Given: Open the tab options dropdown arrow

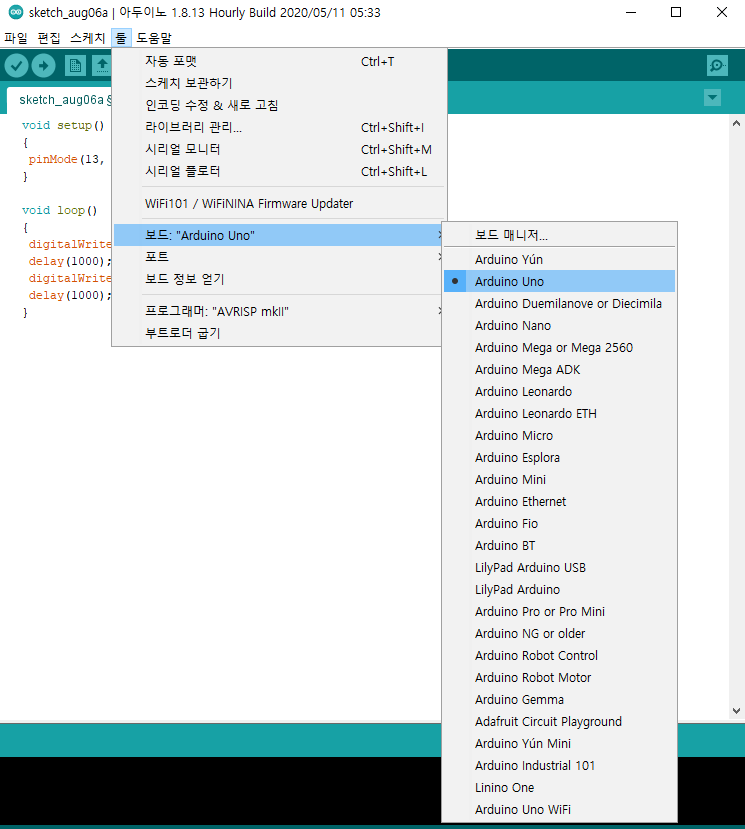Looking at the screenshot, I should tap(712, 97).
